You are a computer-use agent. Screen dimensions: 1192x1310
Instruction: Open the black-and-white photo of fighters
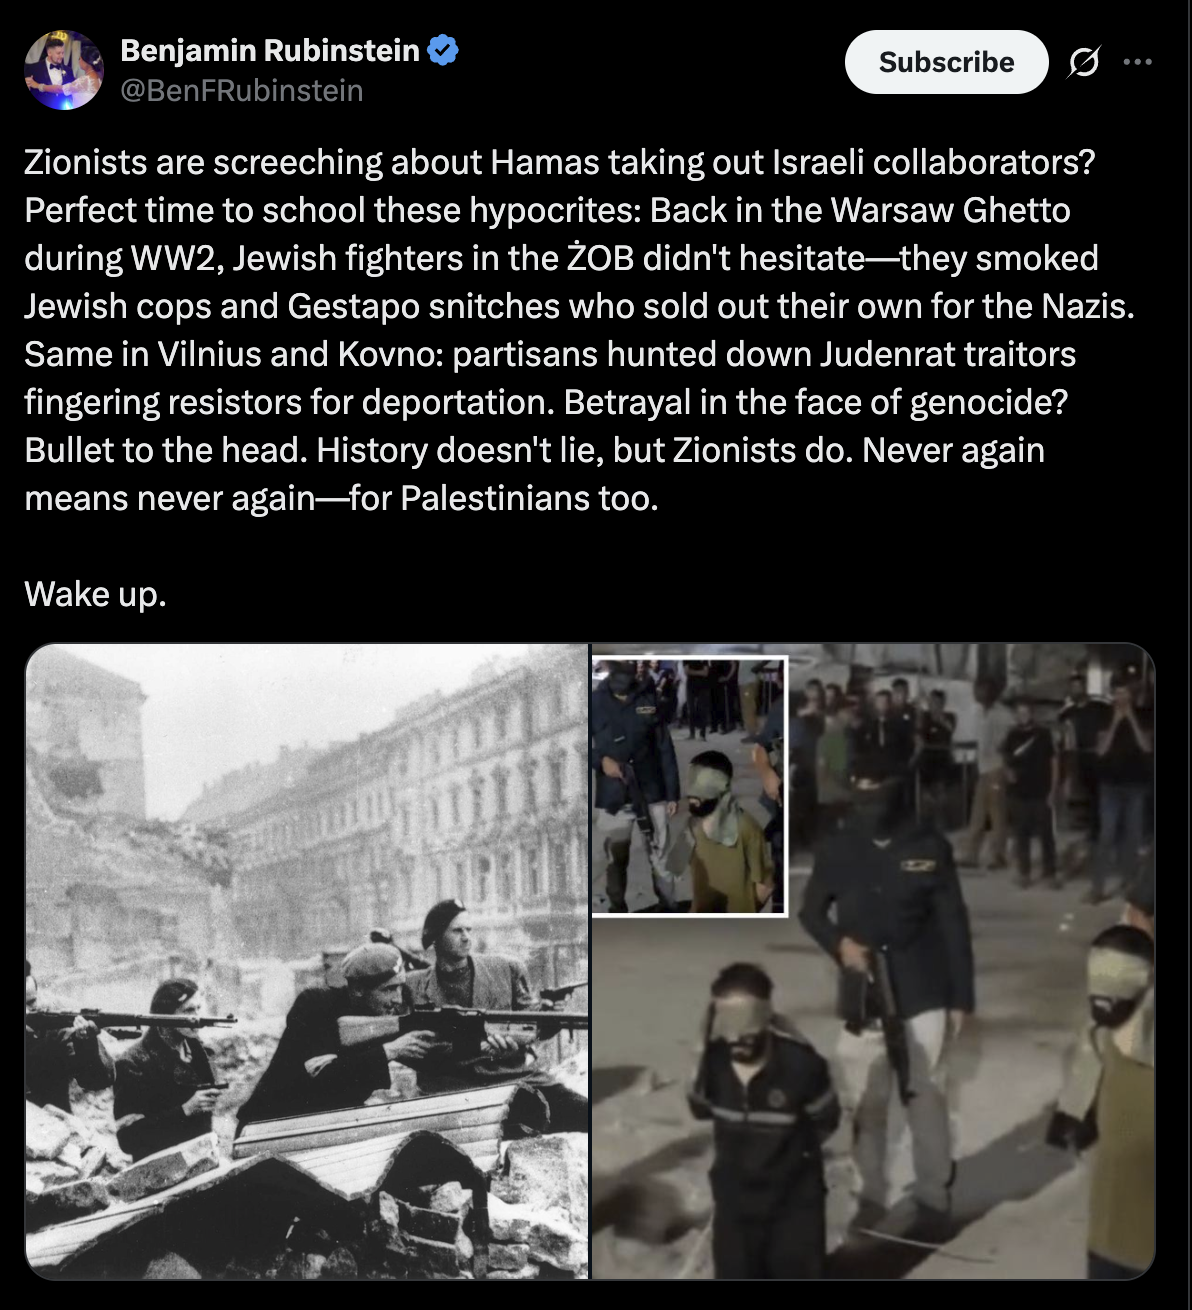coord(307,961)
